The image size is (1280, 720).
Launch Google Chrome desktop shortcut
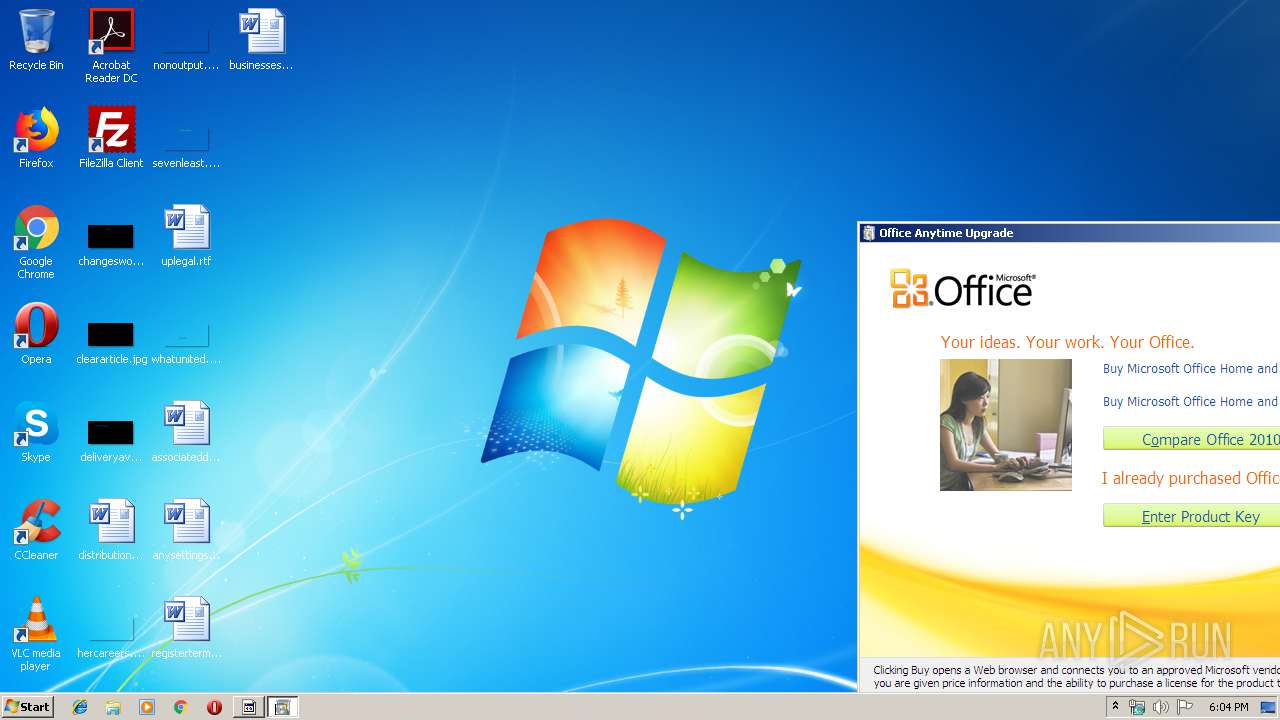pos(36,242)
